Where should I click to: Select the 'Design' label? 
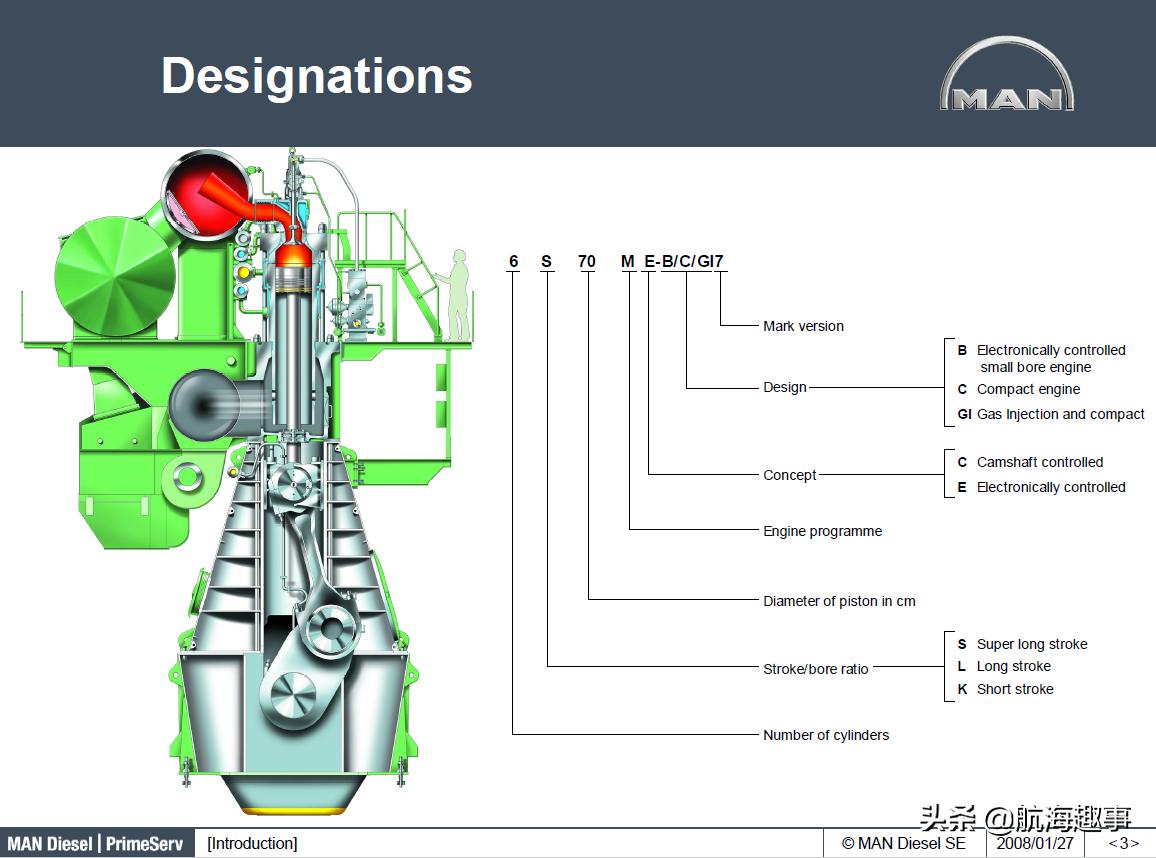pyautogui.click(x=785, y=387)
